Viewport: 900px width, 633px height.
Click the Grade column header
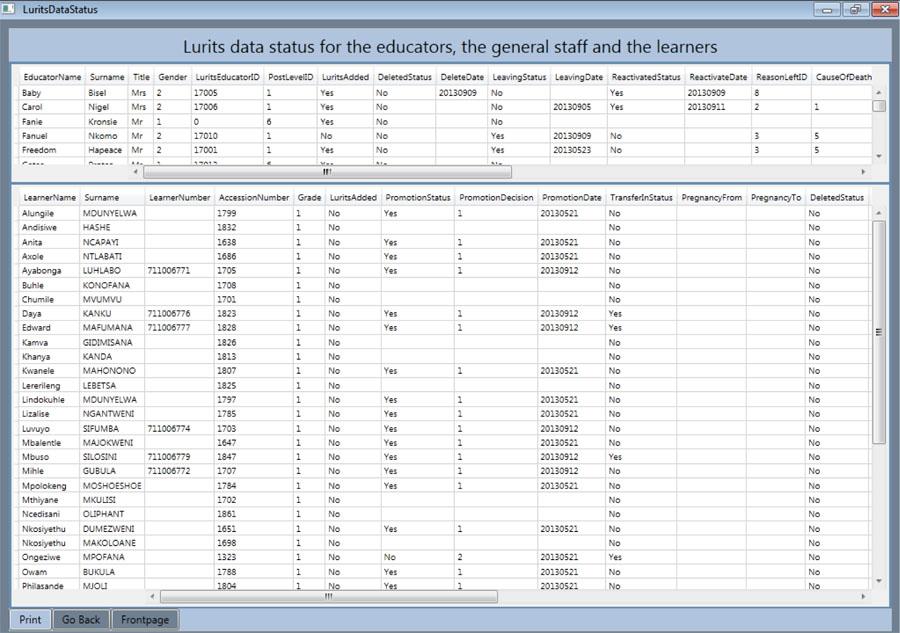pos(309,198)
